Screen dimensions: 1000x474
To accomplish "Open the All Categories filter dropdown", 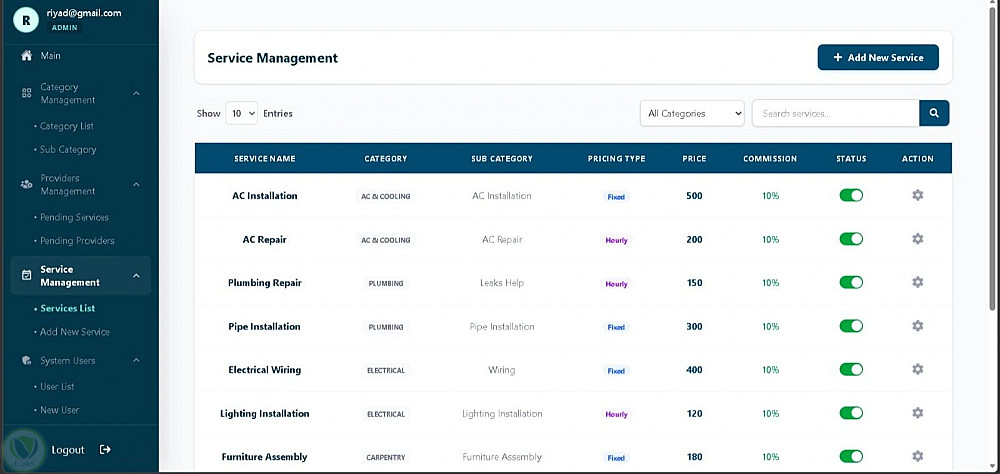I will (x=692, y=114).
